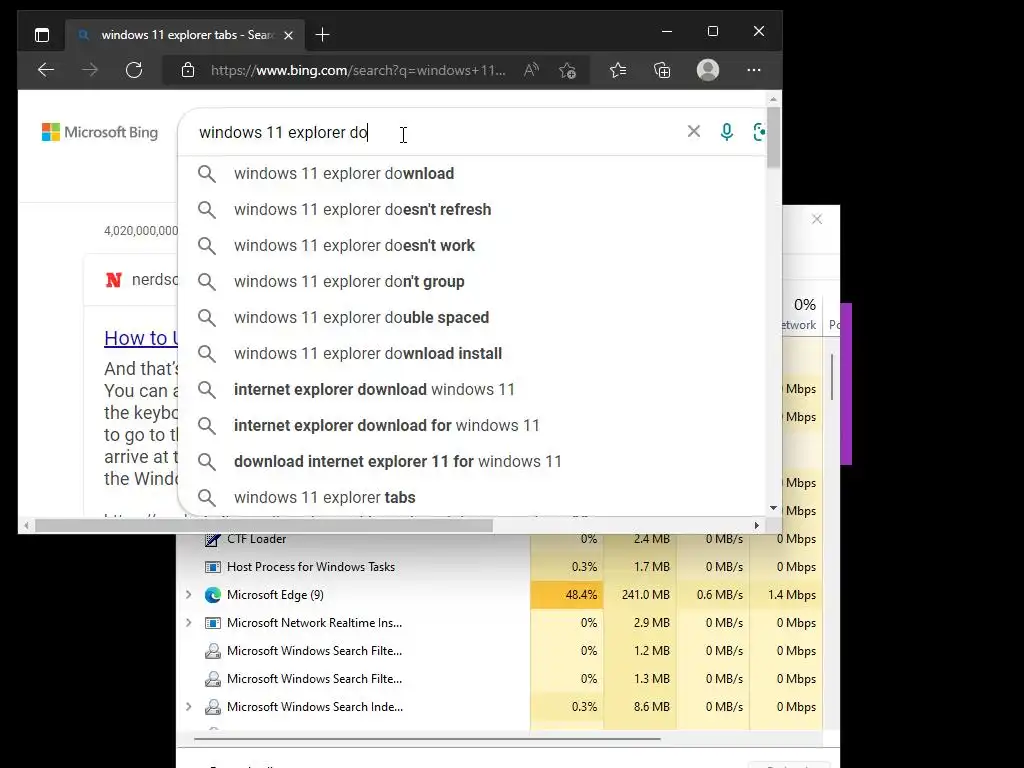1024x768 pixels.
Task: Click the page's horizontal scrollbar thumb
Action: click(264, 525)
